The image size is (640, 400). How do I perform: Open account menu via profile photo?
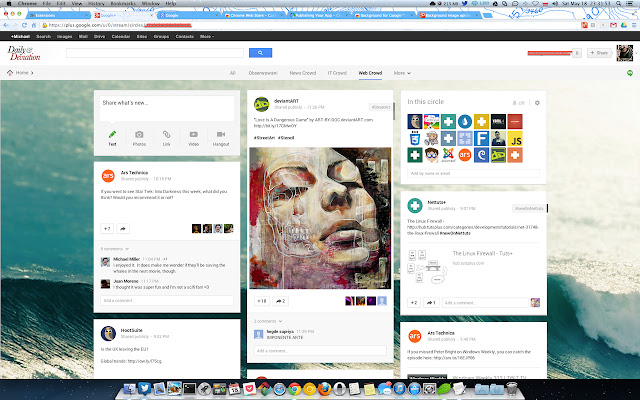click(x=624, y=53)
